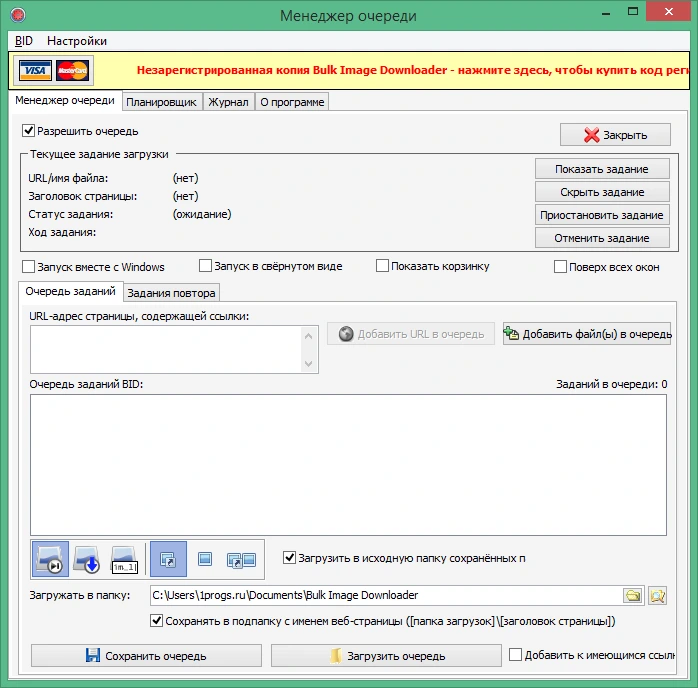Click the BID job queue list area
This screenshot has width=698, height=688.
[x=349, y=465]
